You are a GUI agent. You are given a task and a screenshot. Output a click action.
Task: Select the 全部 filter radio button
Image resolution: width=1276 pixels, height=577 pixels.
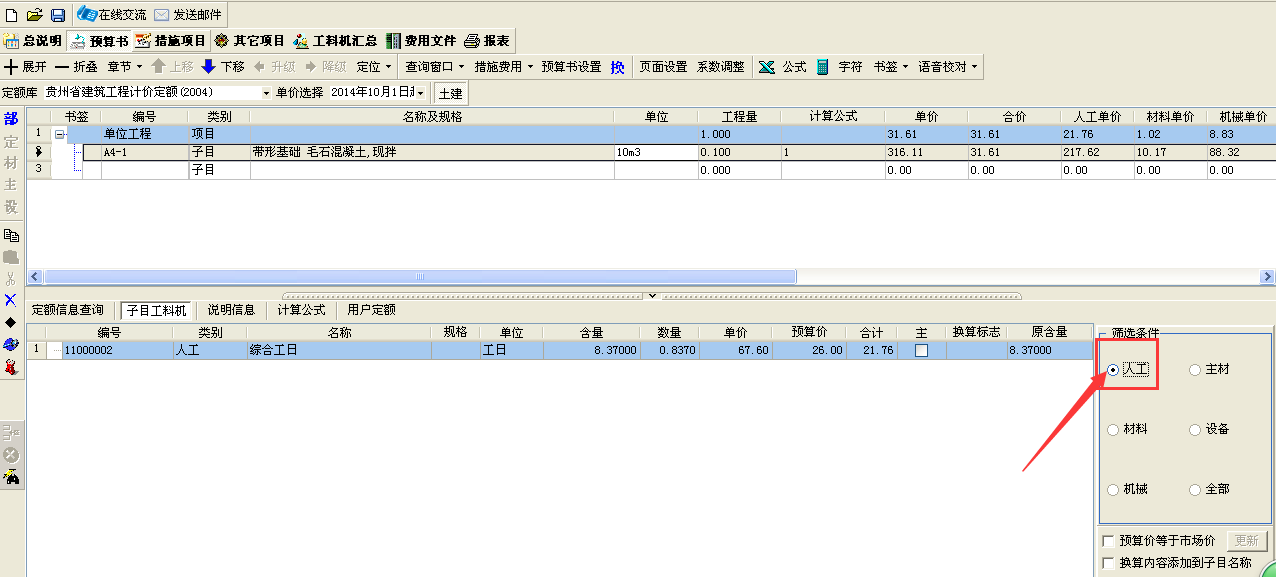point(1195,490)
